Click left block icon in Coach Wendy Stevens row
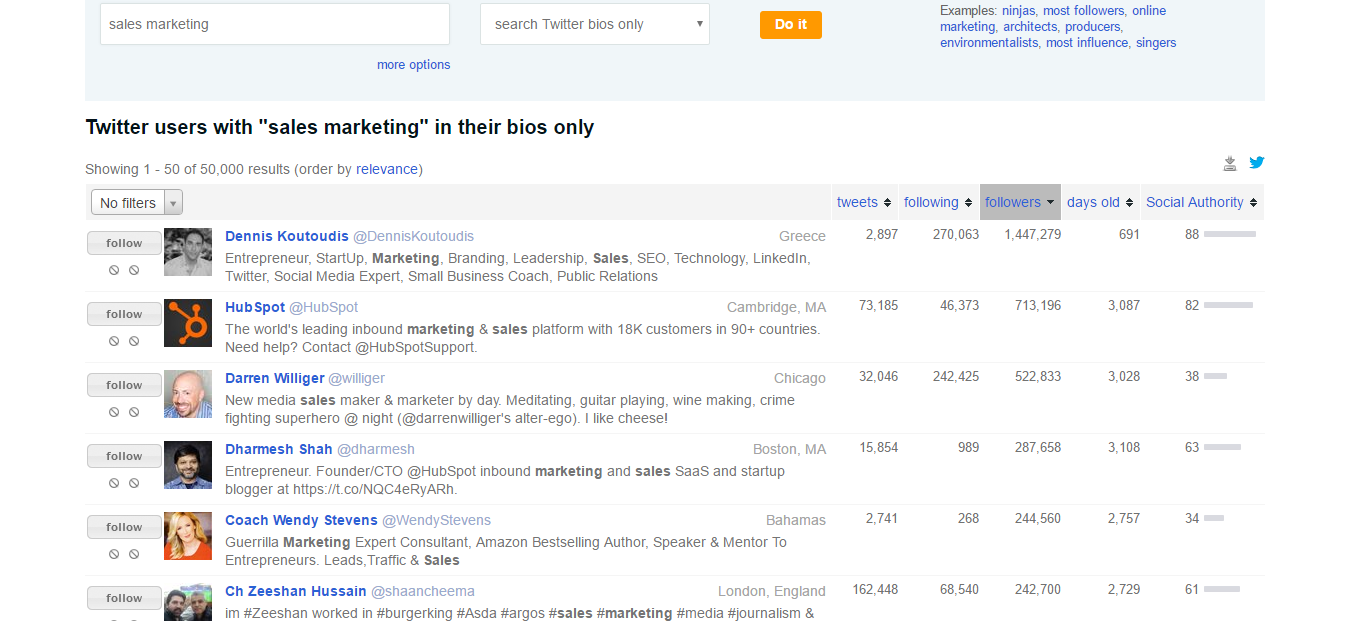This screenshot has width=1349, height=621. 114,554
